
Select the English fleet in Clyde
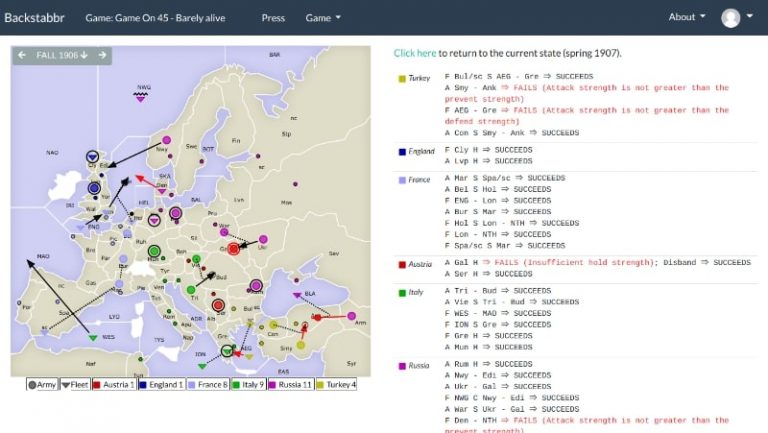click(x=92, y=157)
